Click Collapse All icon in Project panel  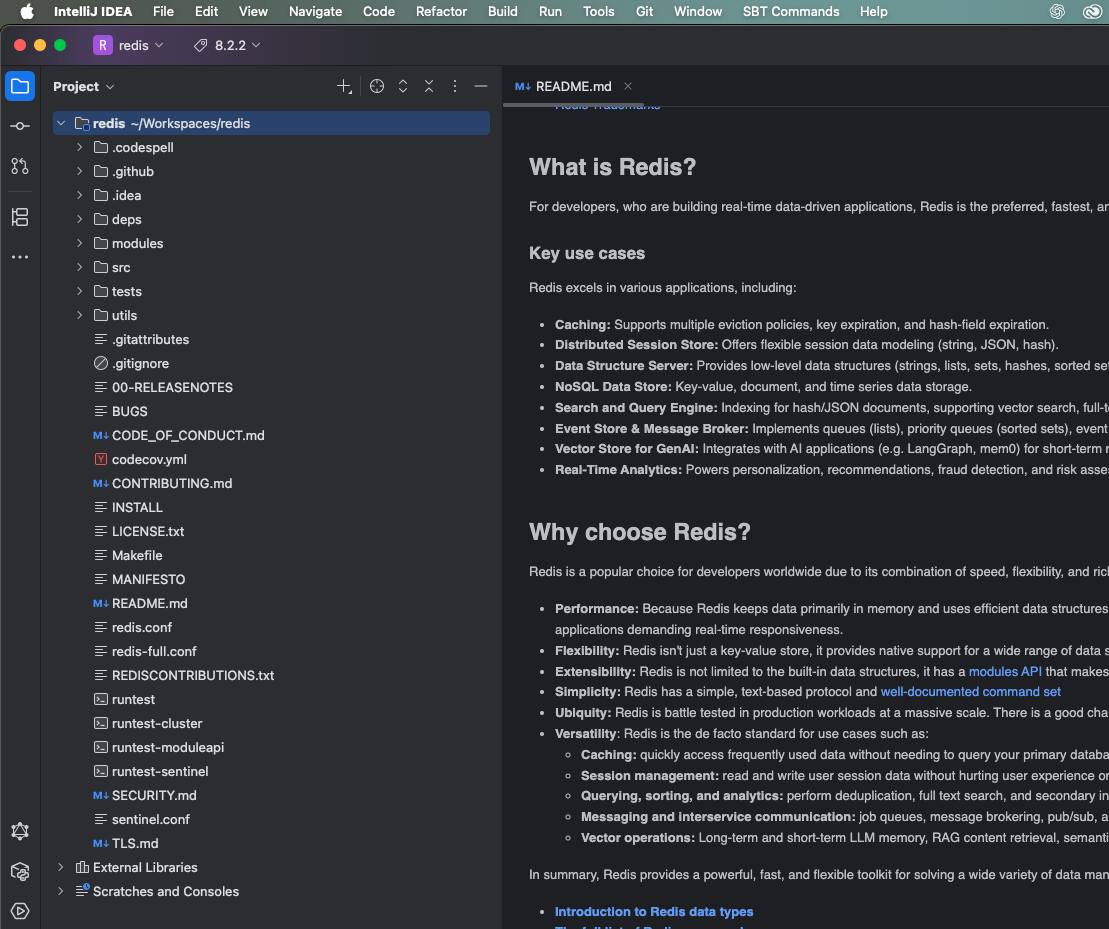(429, 86)
